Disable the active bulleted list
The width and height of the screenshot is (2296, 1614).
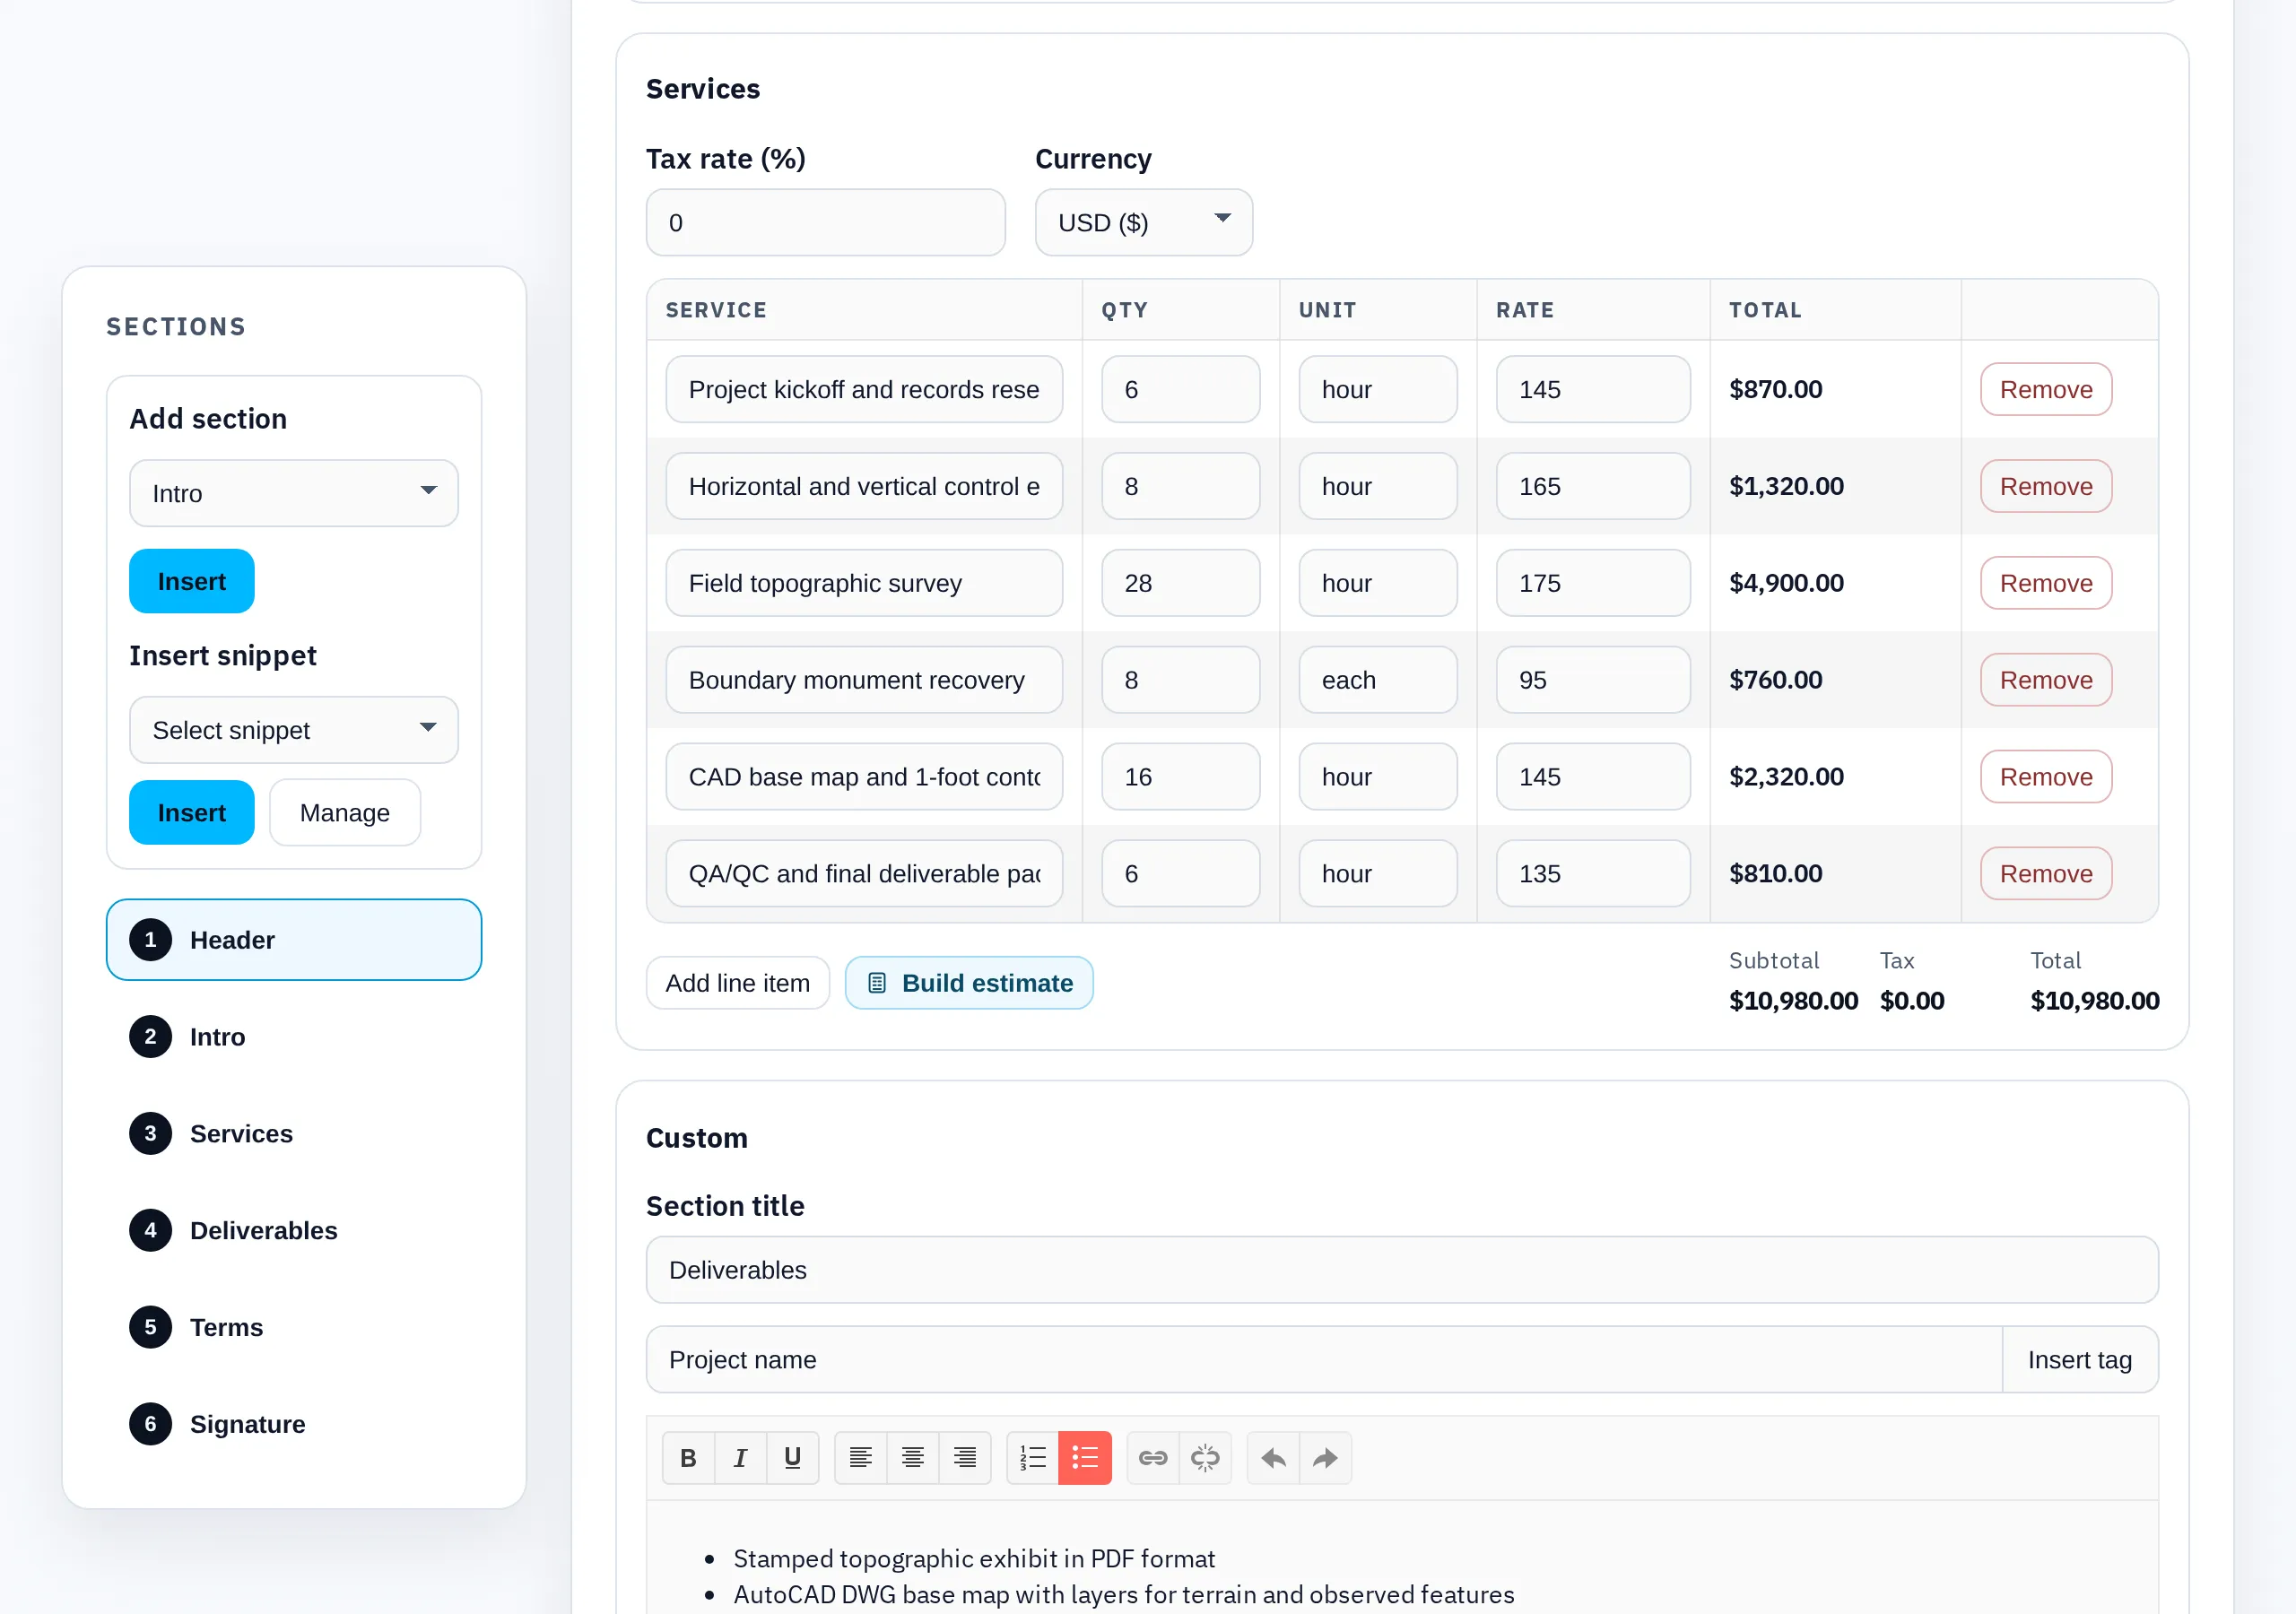coord(1085,1458)
